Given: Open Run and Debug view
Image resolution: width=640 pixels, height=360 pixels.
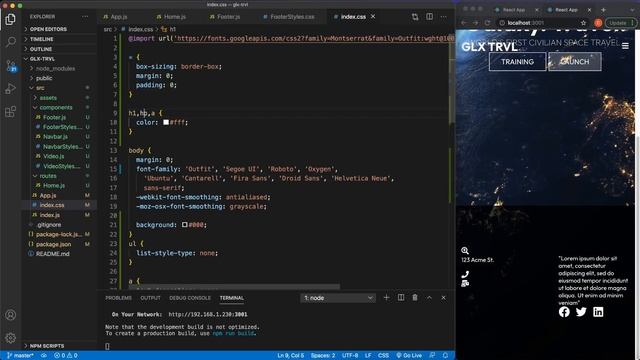Looking at the screenshot, I should click(11, 88).
